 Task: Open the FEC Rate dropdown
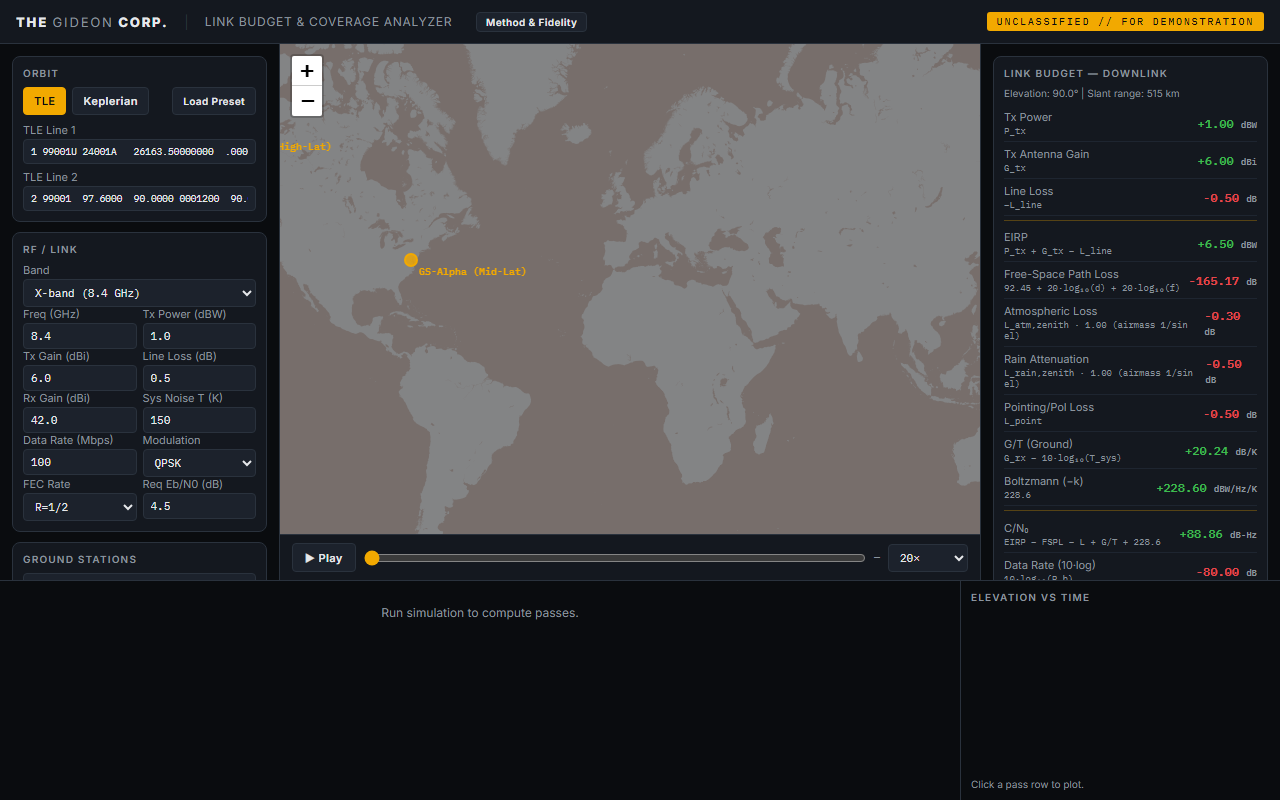(80, 507)
